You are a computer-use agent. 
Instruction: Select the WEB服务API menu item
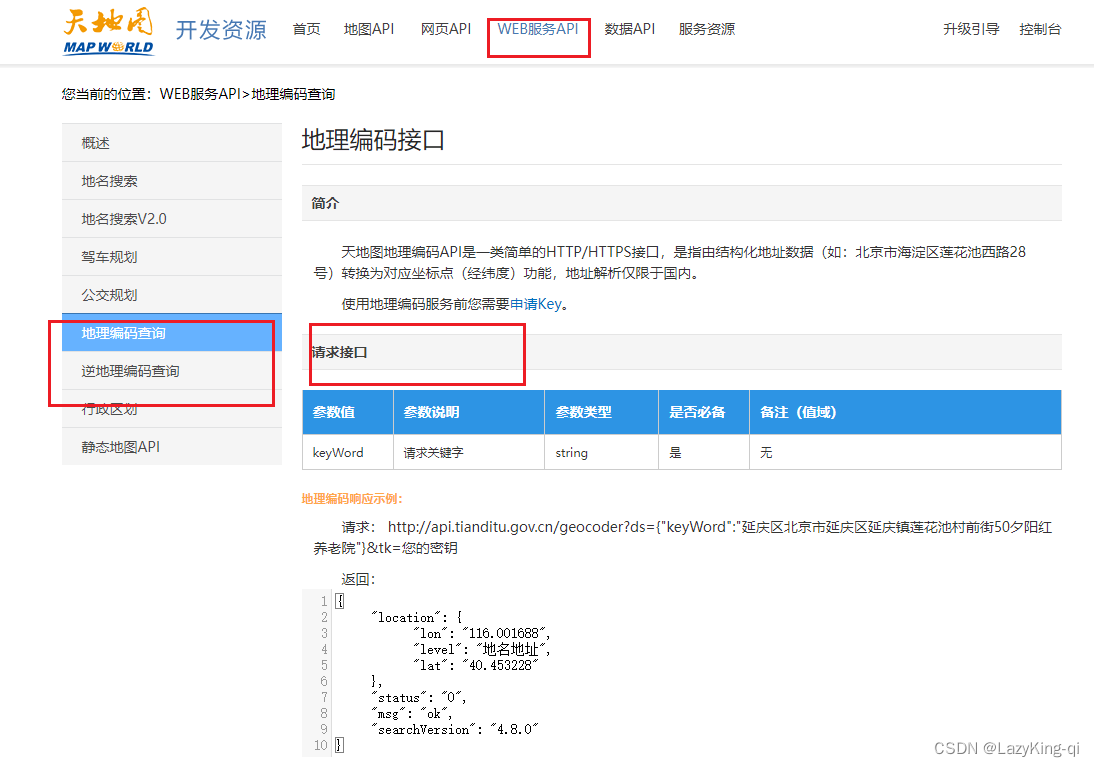[538, 29]
